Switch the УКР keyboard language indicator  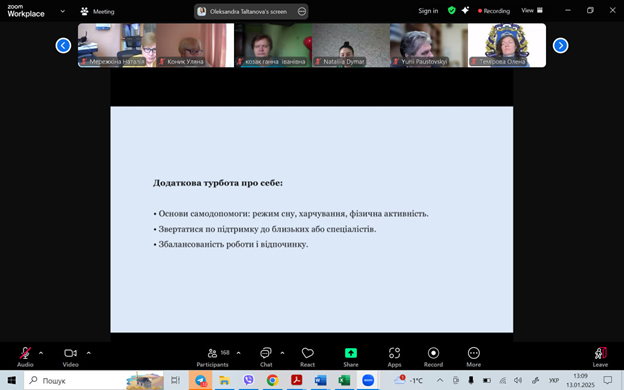click(554, 380)
